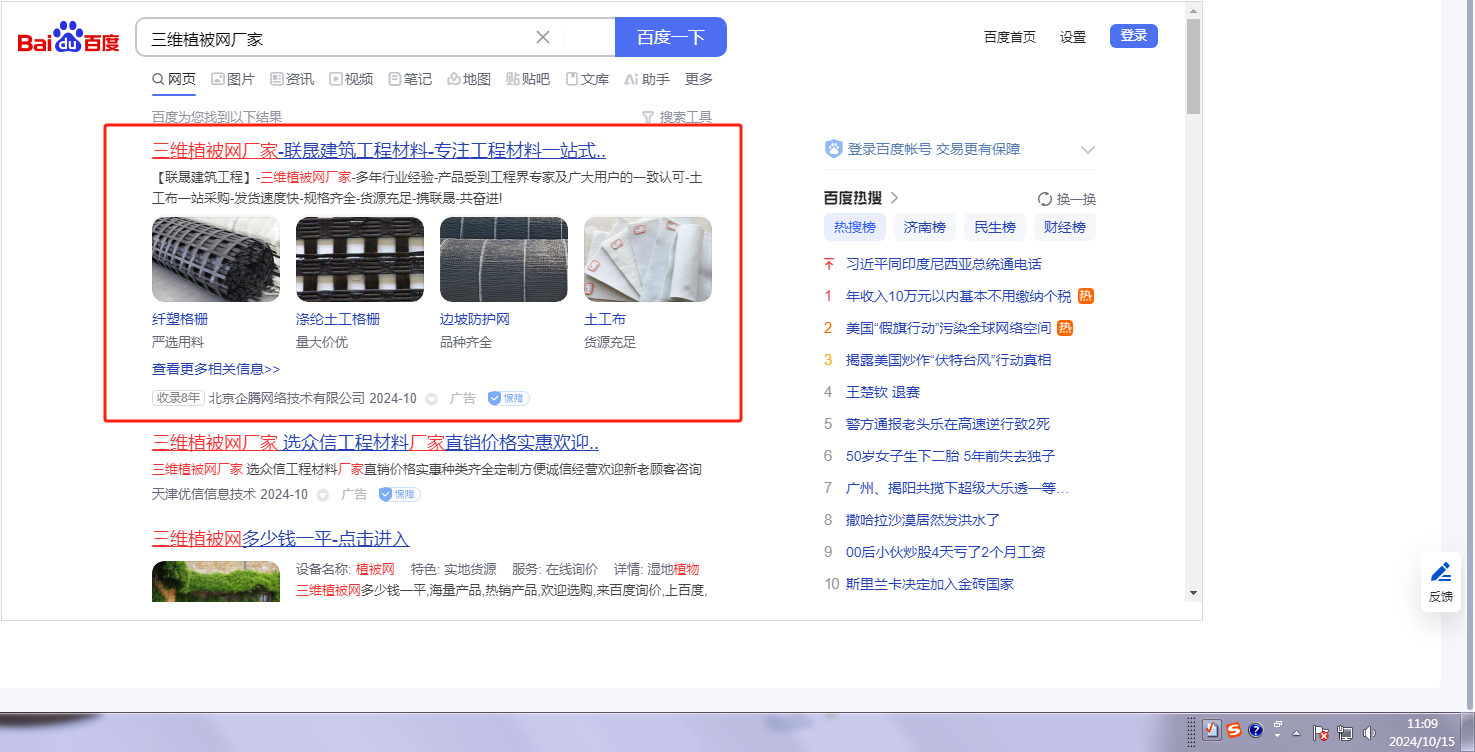Select the 网页 search tab

174,79
